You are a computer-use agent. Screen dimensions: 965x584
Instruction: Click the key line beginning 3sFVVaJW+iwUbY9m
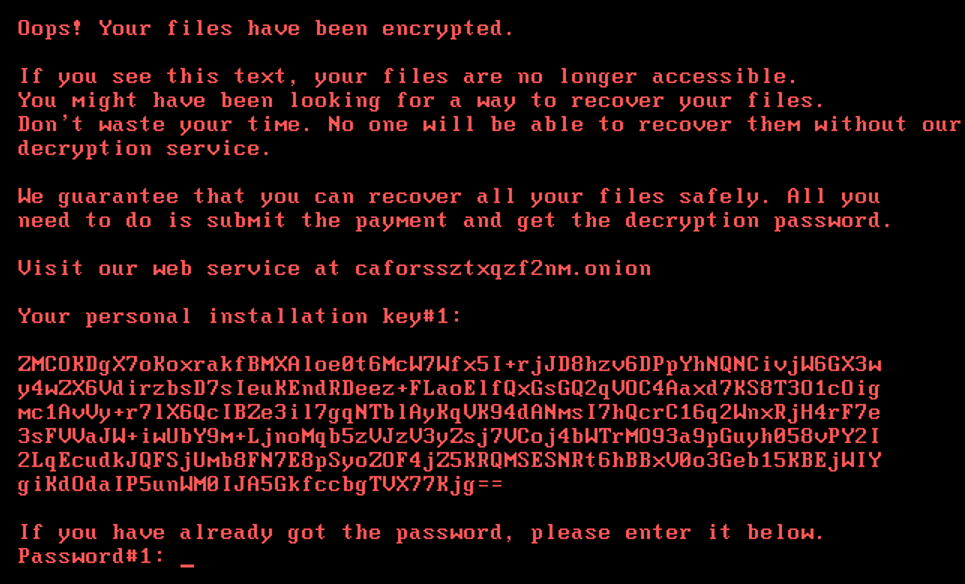449,437
